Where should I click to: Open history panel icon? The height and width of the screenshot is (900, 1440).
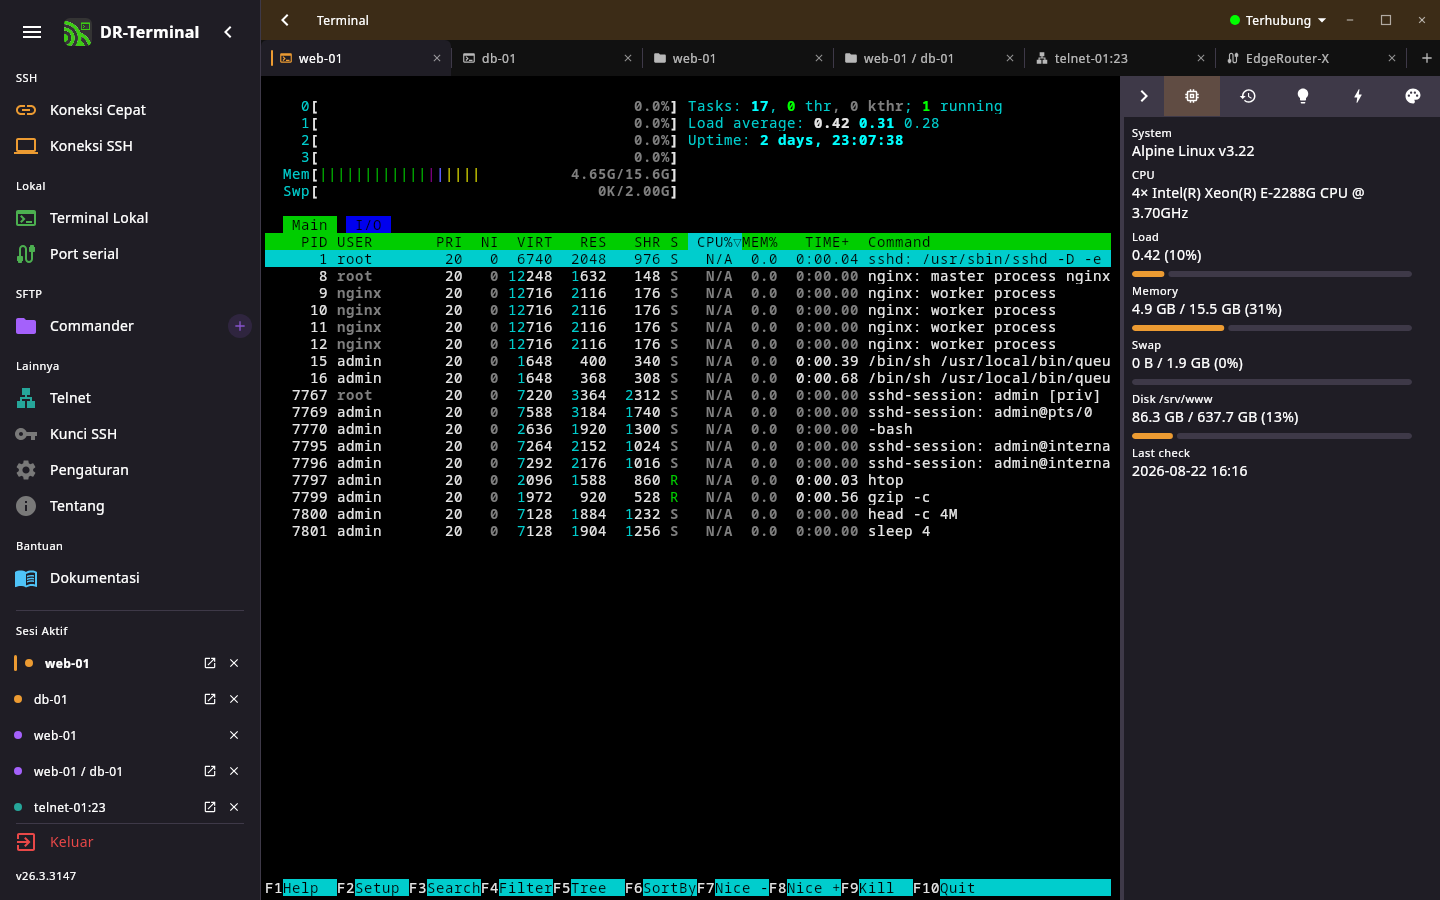pyautogui.click(x=1248, y=96)
